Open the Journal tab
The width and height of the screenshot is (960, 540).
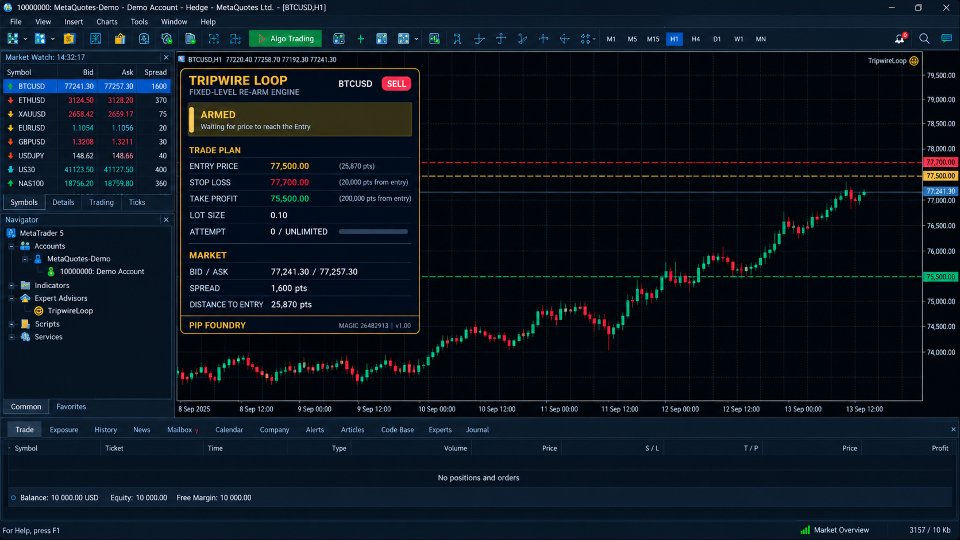point(478,430)
